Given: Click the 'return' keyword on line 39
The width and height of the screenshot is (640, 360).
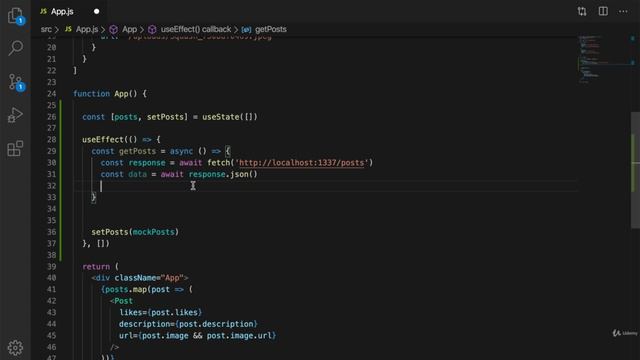Looking at the screenshot, I should (96, 267).
